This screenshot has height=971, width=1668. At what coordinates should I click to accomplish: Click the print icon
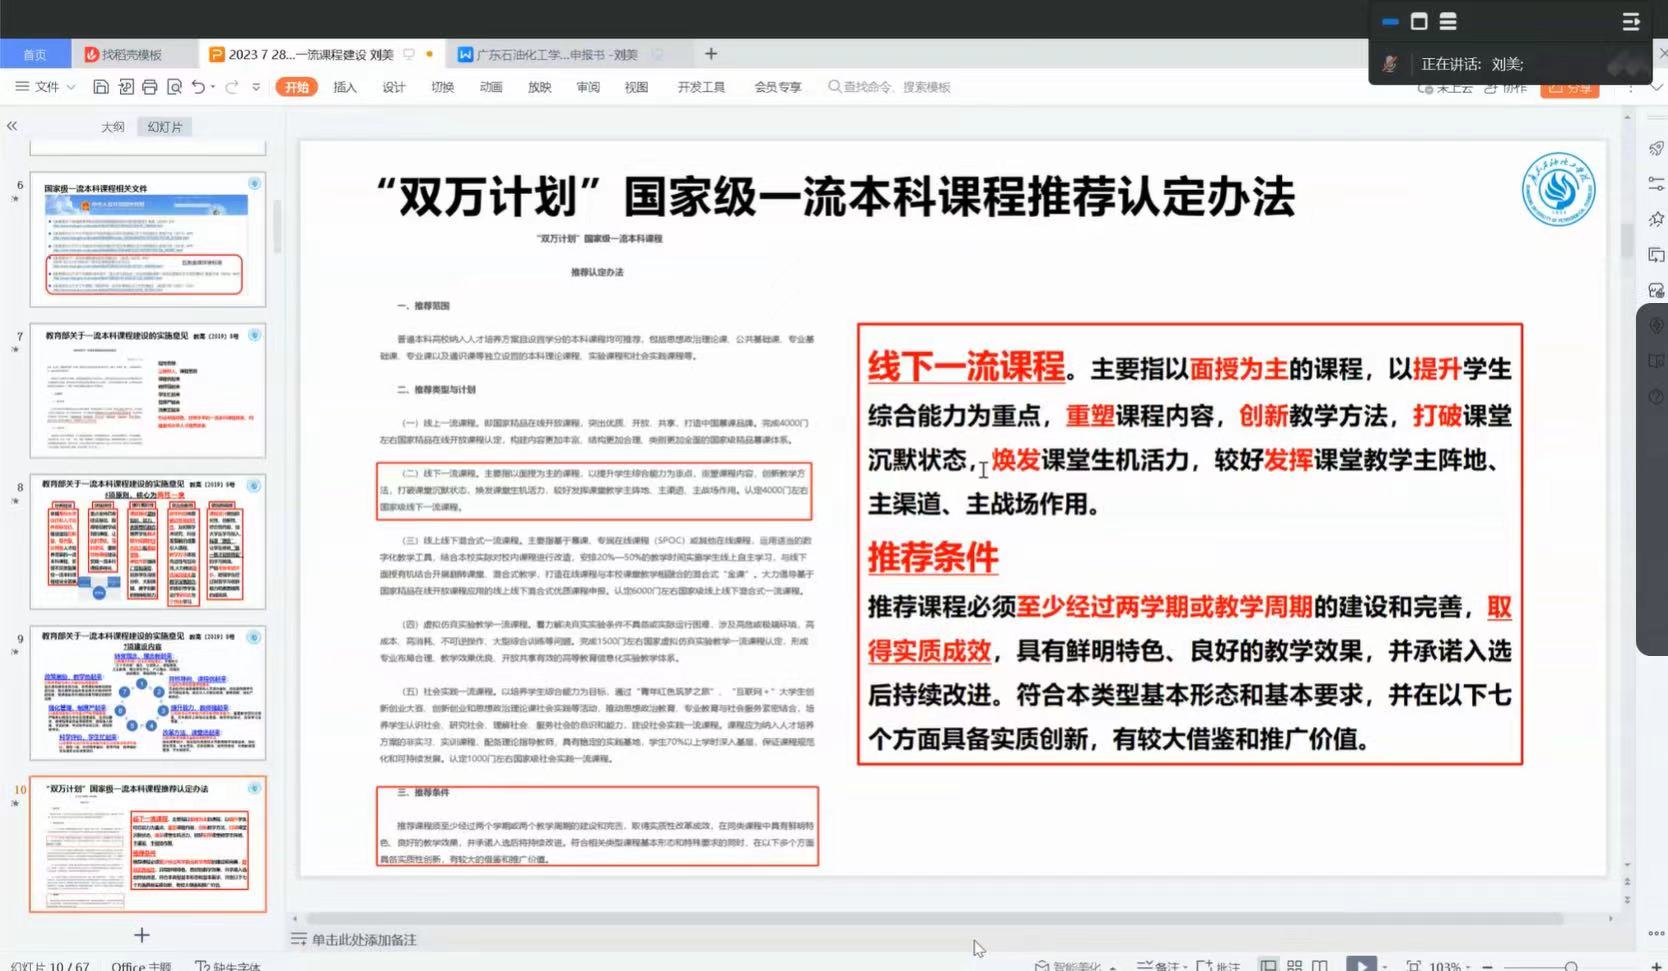tap(150, 87)
